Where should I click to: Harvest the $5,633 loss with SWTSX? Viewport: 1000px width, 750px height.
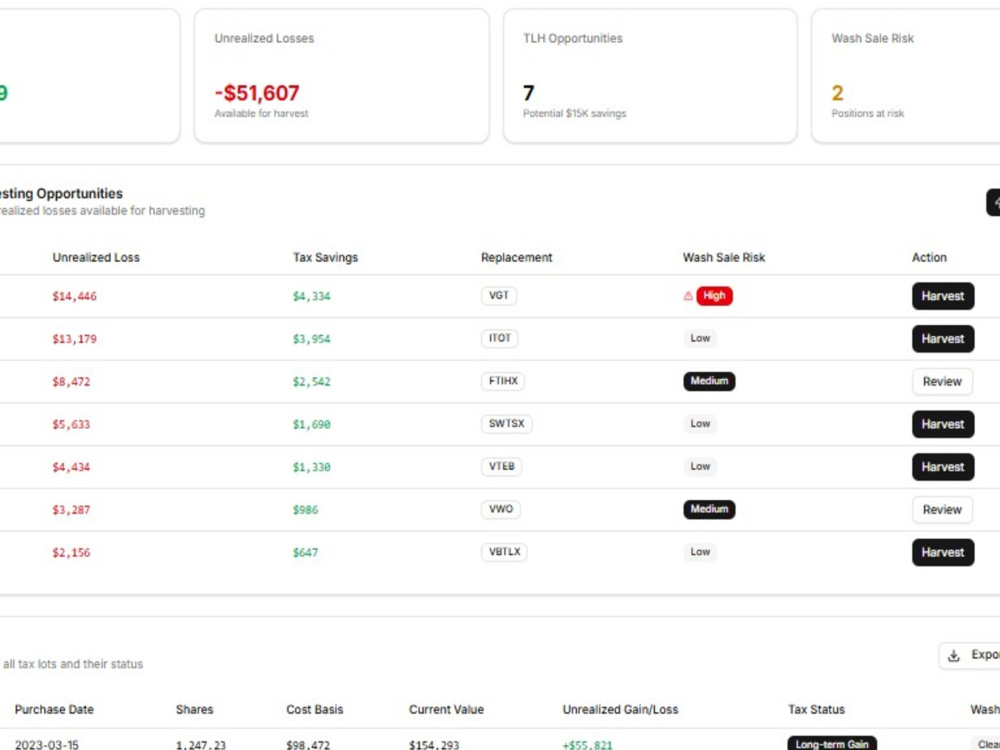[943, 424]
